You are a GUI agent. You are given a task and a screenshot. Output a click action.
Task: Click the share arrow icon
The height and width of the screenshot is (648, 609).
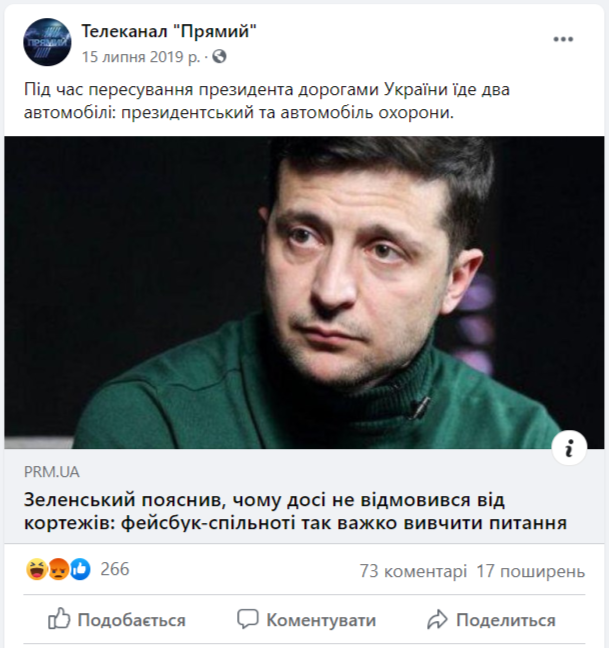click(438, 619)
